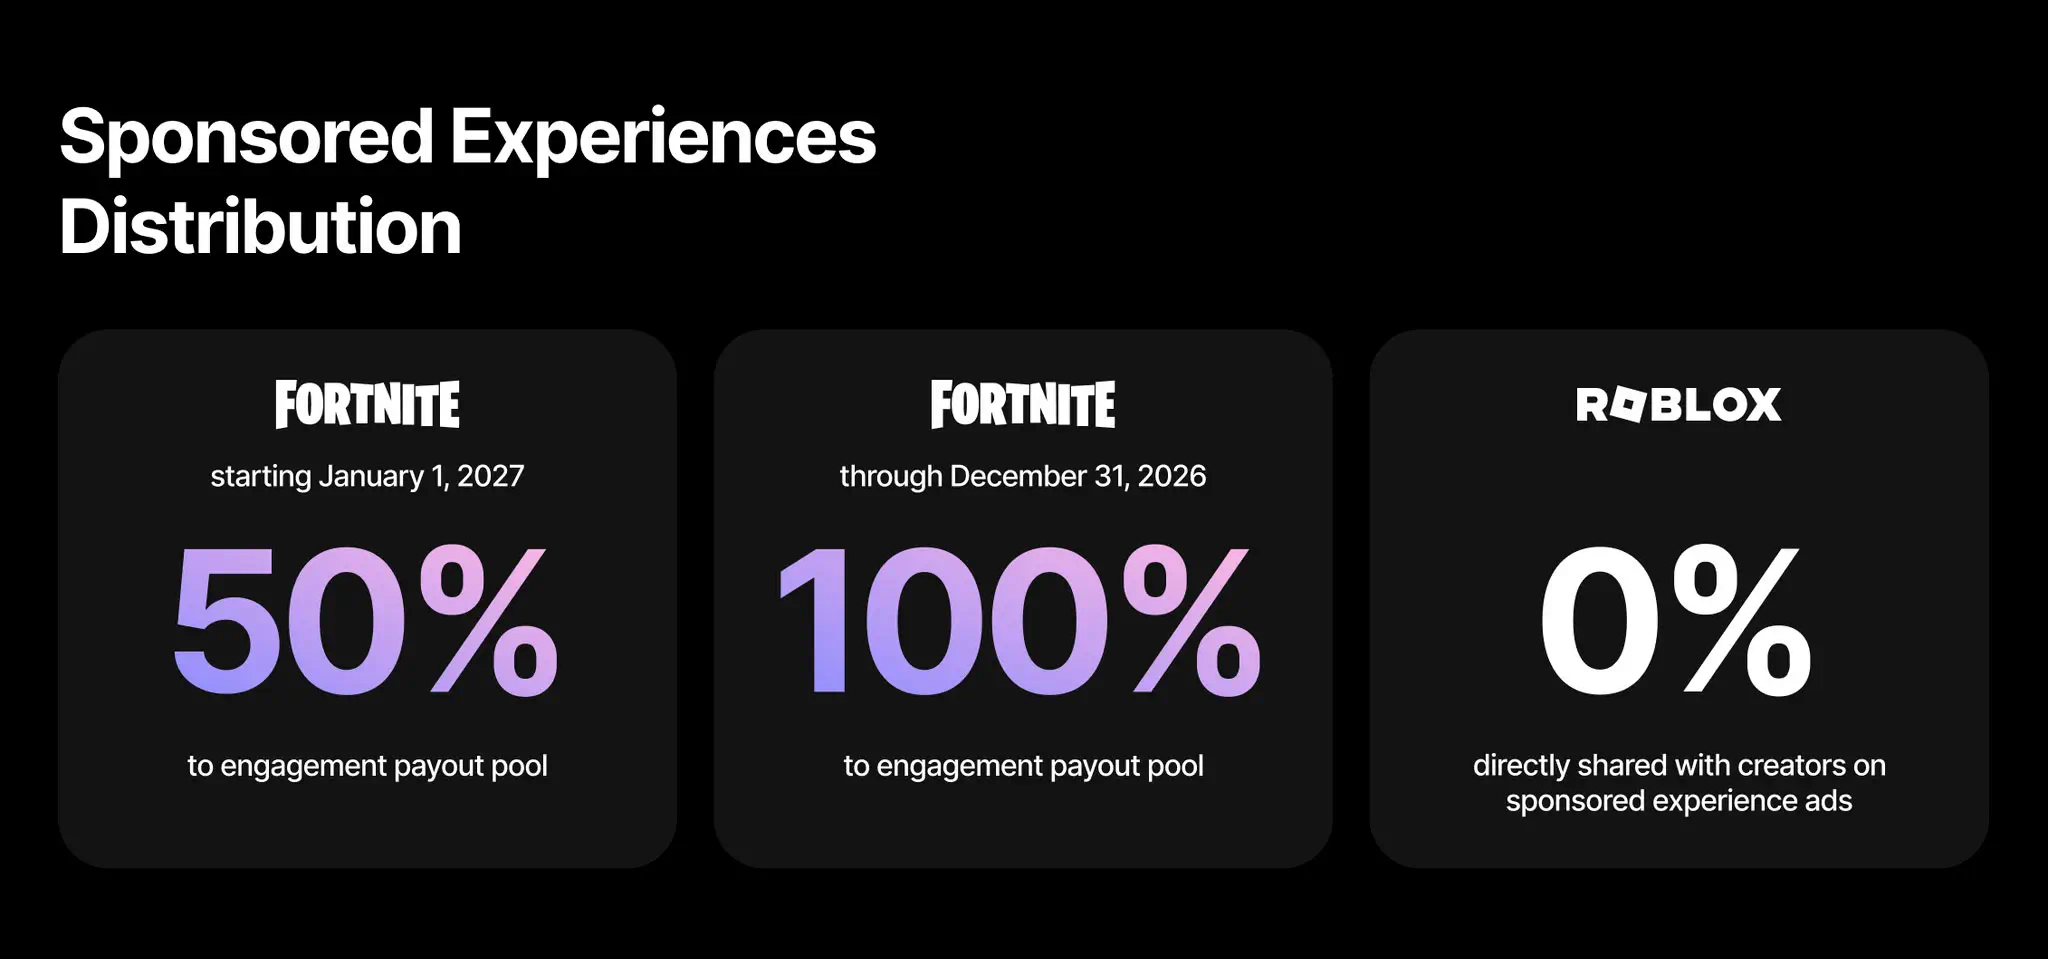The height and width of the screenshot is (959, 2048).
Task: Click "to engagement payout pool" under 50%
Action: (367, 766)
